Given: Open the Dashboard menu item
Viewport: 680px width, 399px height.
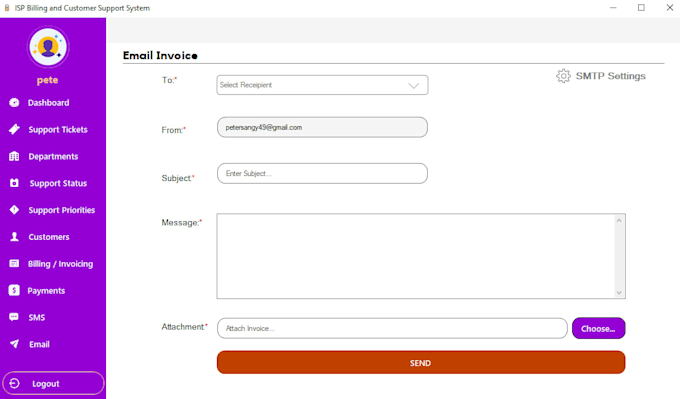Looking at the screenshot, I should (x=48, y=103).
